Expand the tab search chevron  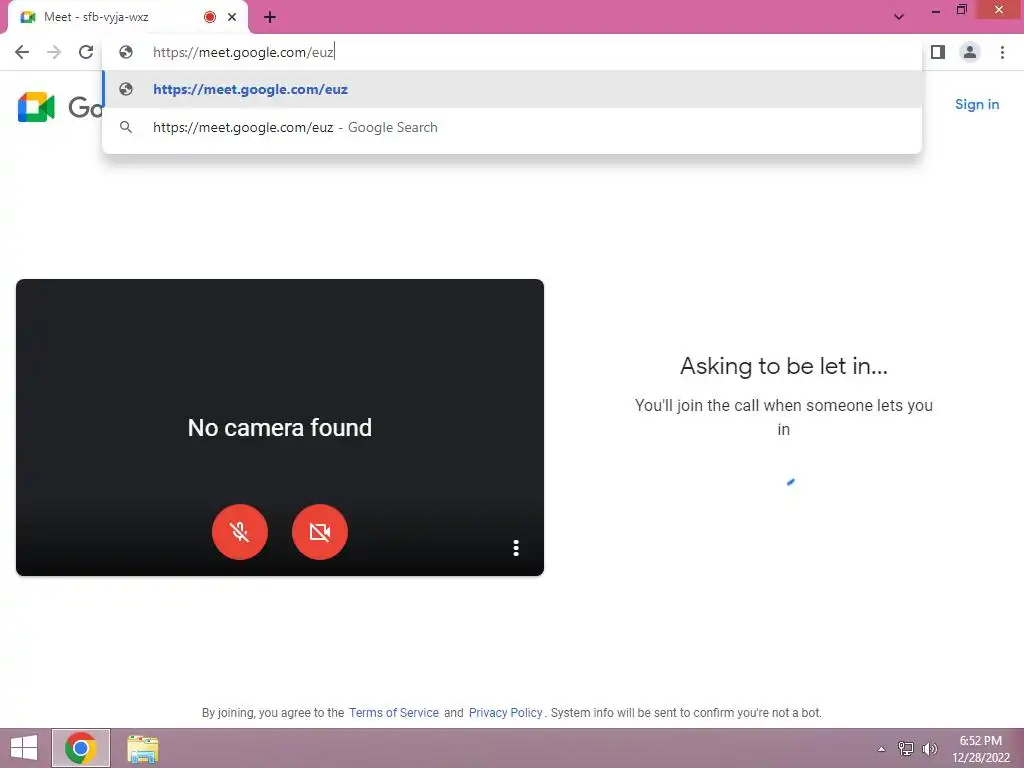click(899, 17)
